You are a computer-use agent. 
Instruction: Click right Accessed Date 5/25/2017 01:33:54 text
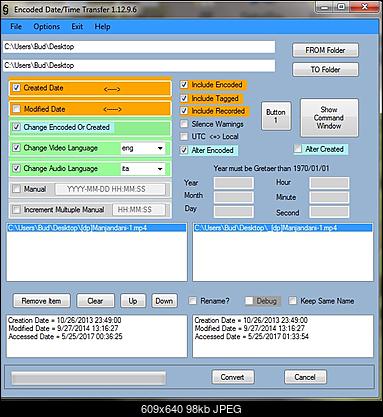point(252,337)
